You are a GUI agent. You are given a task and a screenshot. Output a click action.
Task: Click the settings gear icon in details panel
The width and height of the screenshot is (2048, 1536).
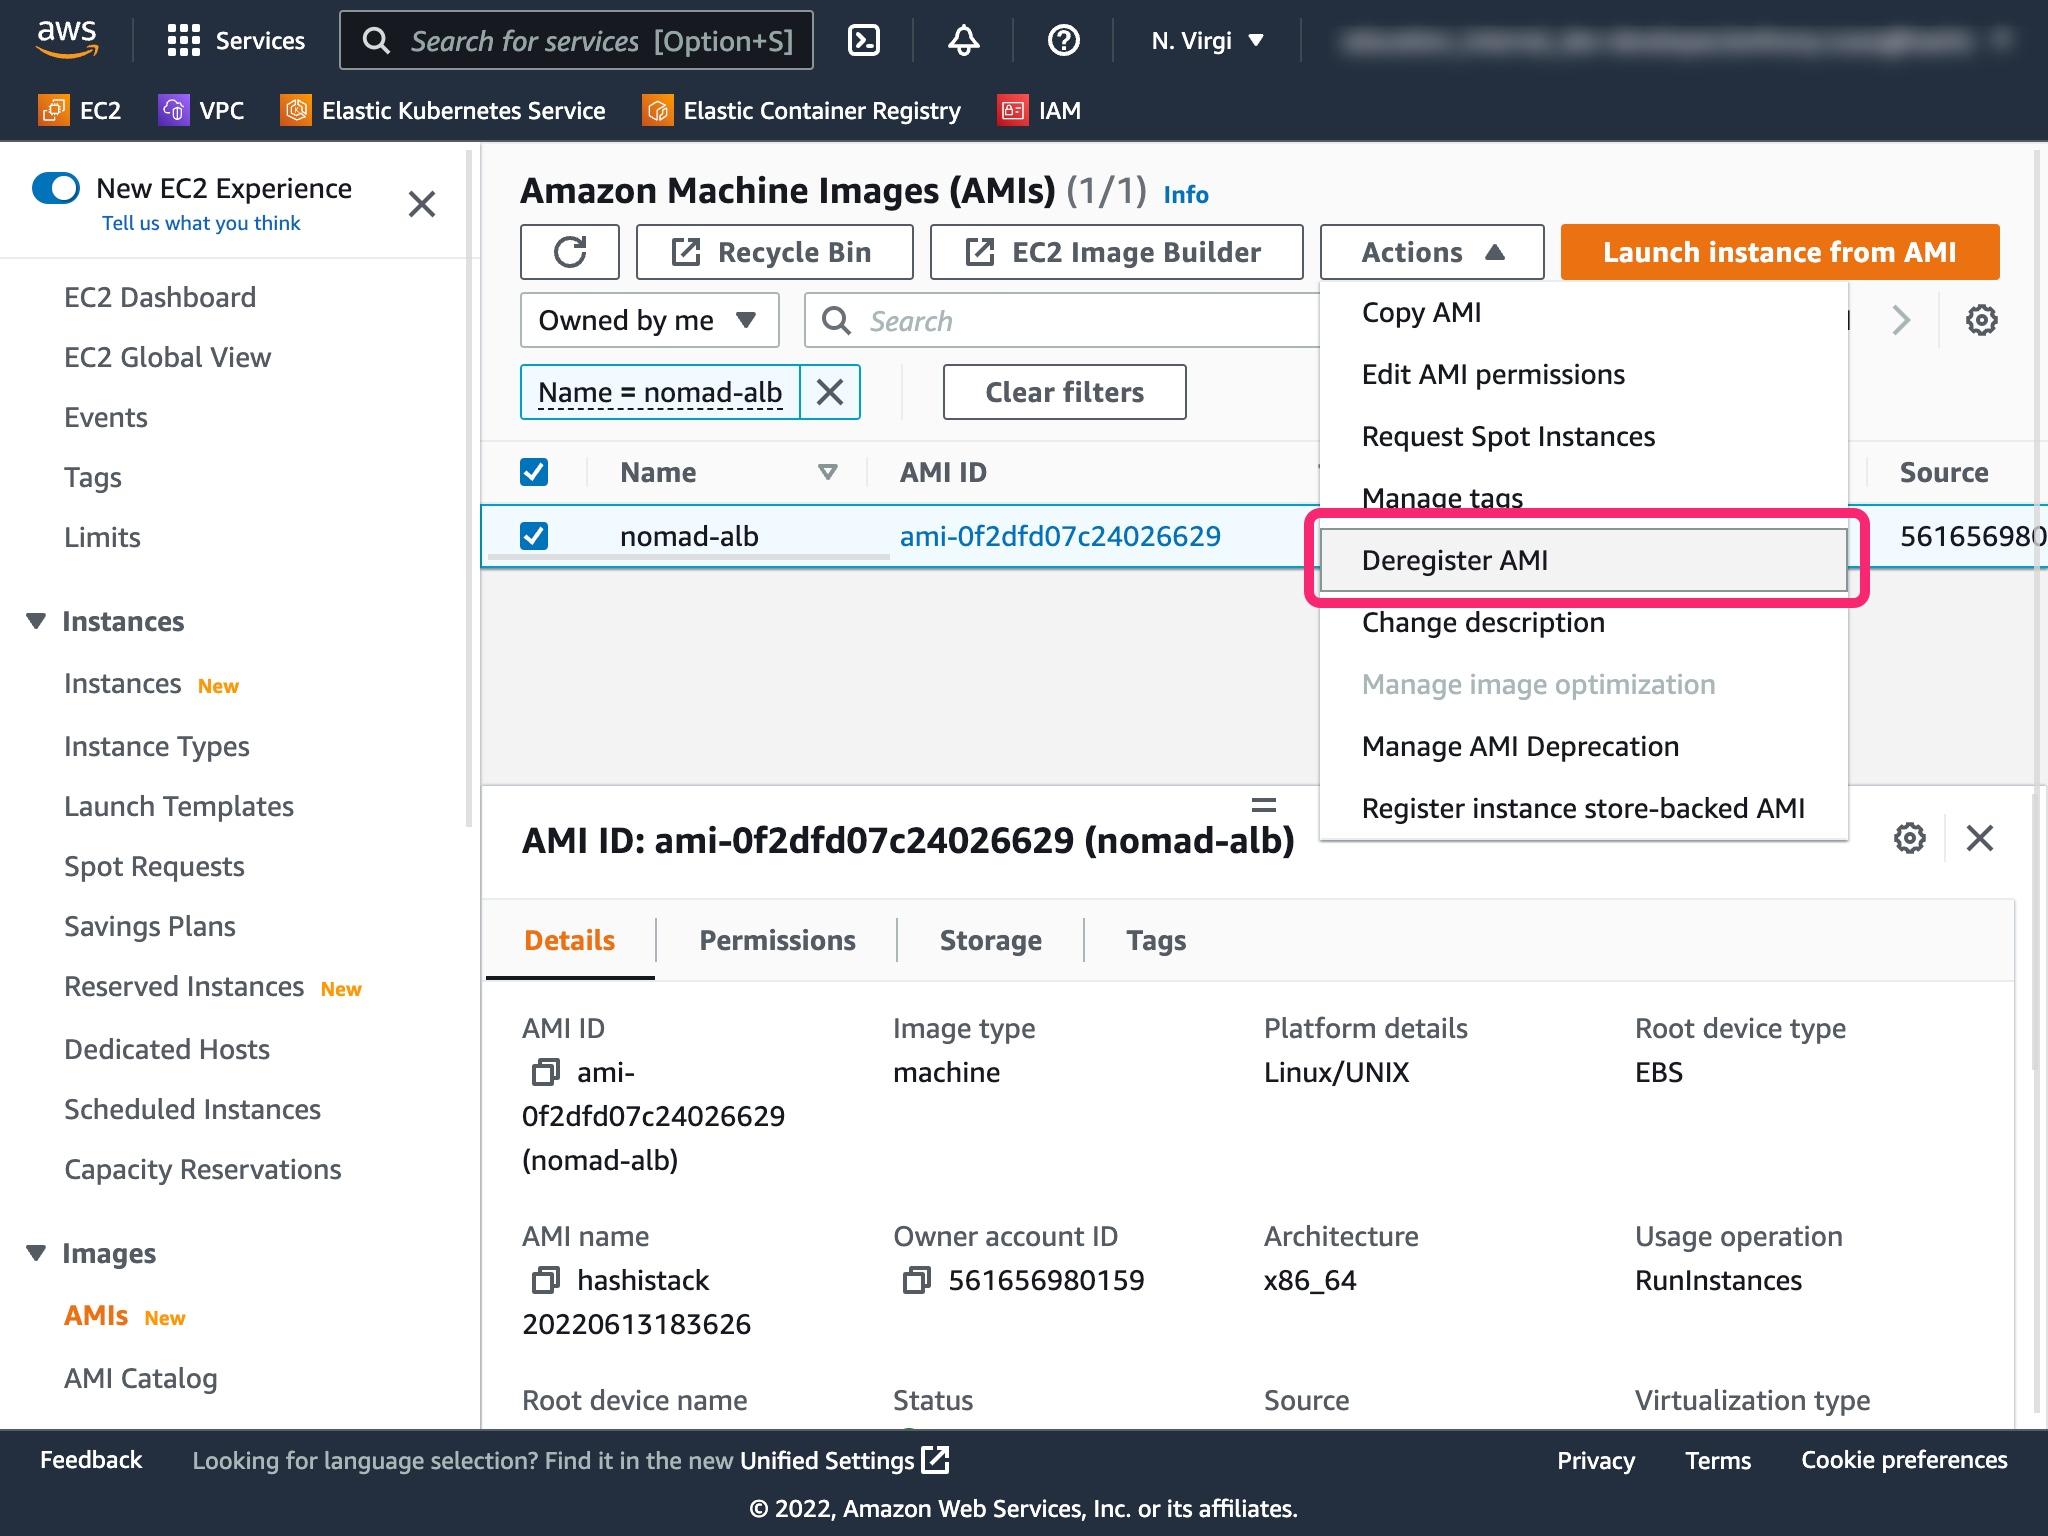1911,837
